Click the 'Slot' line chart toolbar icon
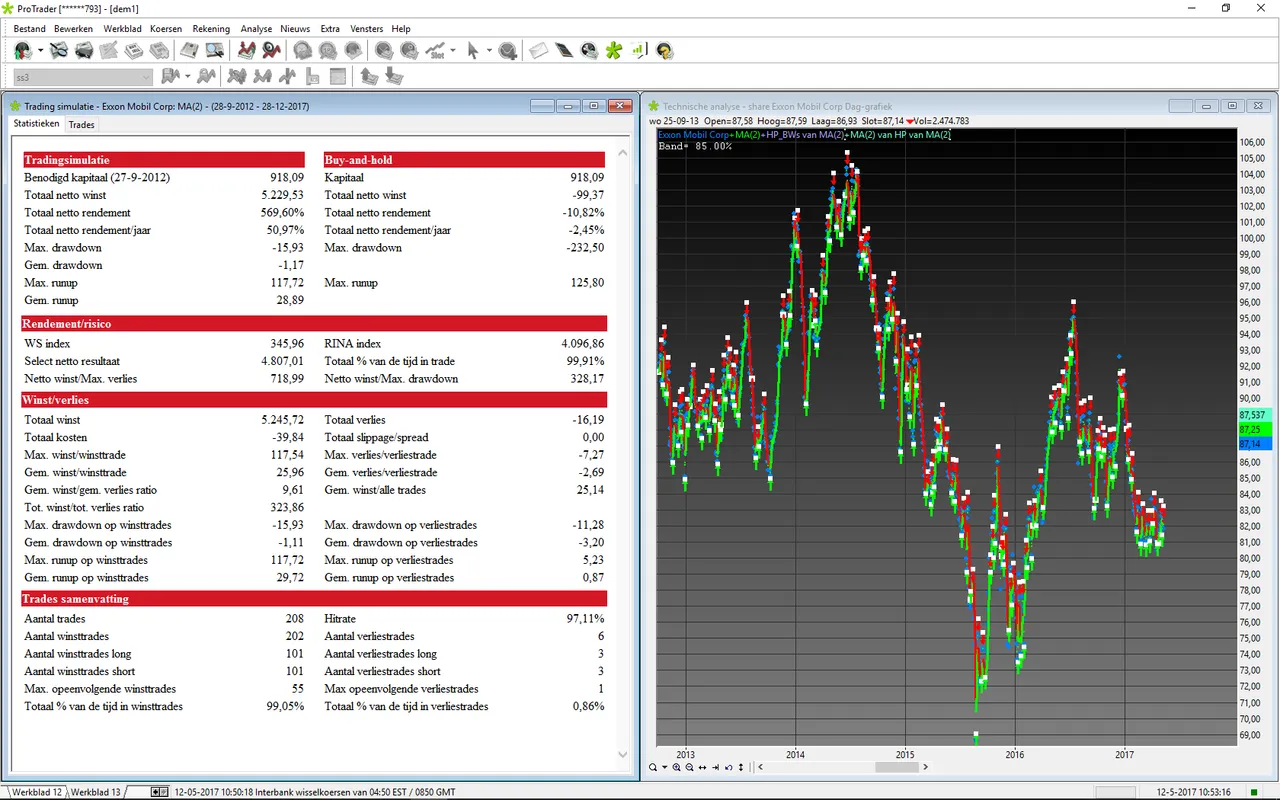The height and width of the screenshot is (800, 1280). 436,50
